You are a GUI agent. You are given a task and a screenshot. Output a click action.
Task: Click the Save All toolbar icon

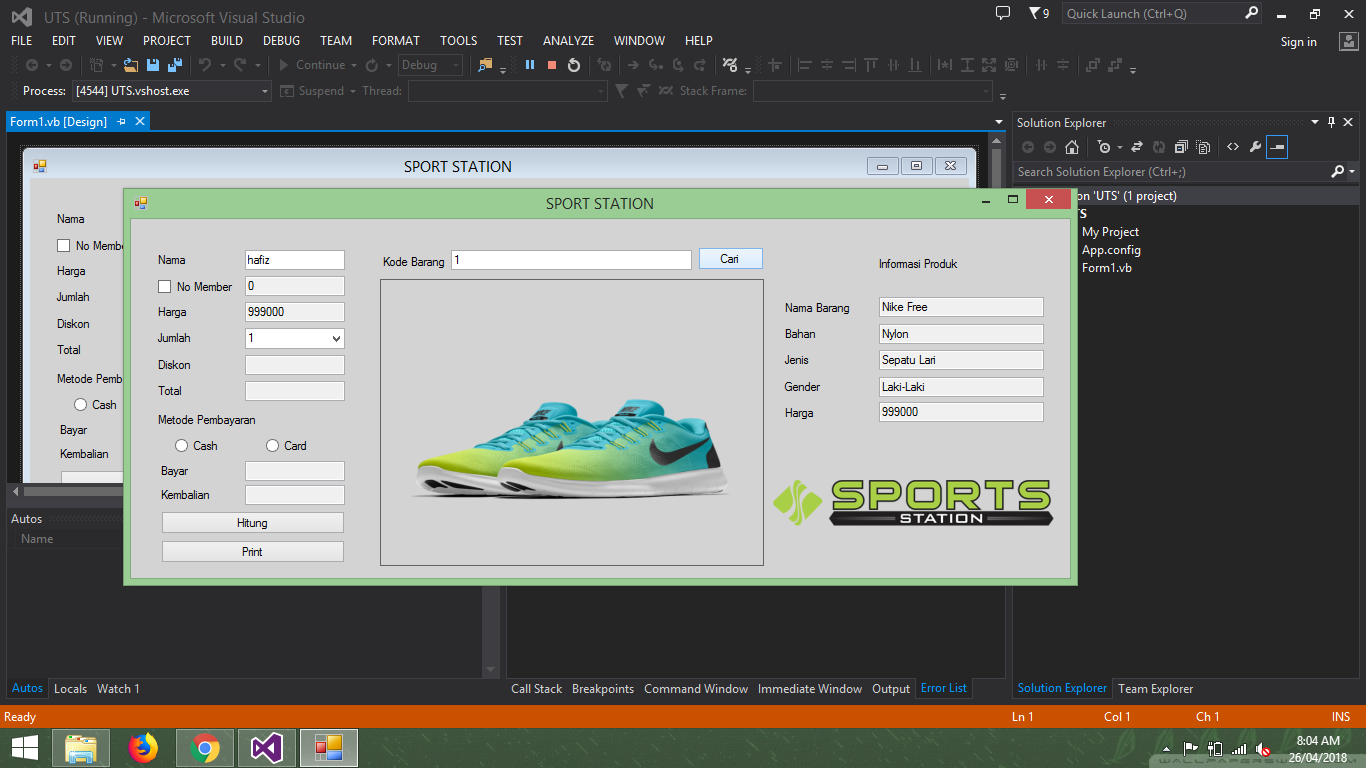point(175,65)
